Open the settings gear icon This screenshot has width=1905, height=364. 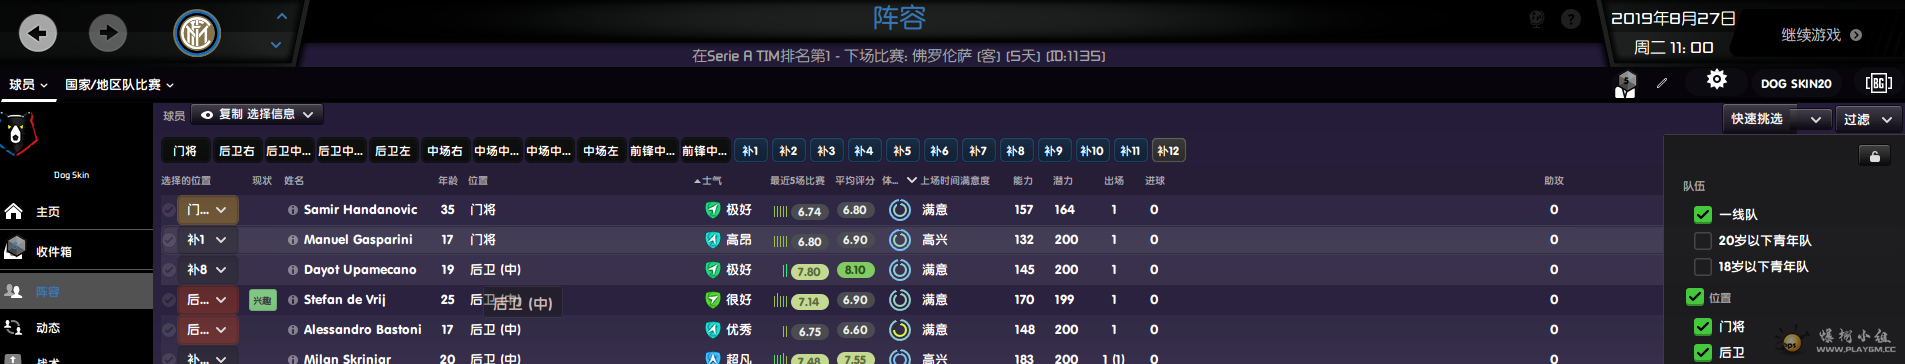pos(1717,80)
